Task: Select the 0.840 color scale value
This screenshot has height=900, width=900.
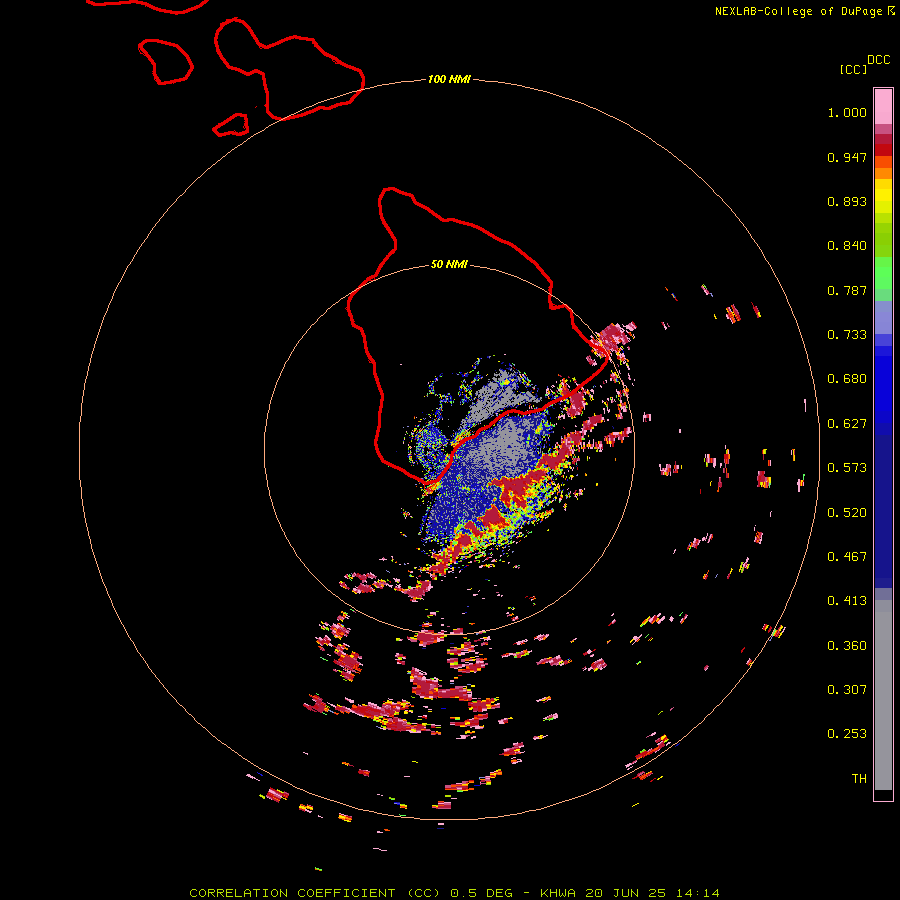Action: [847, 246]
